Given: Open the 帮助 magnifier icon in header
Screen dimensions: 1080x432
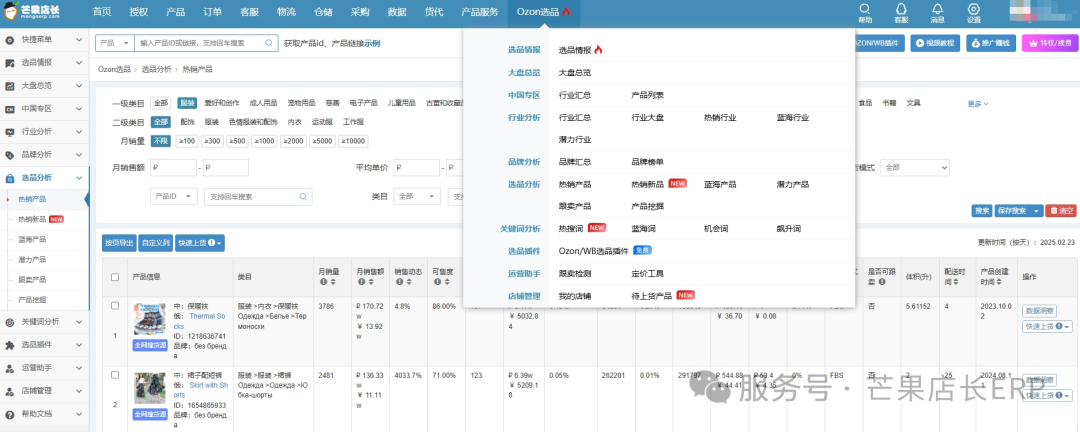Looking at the screenshot, I should click(x=864, y=9).
